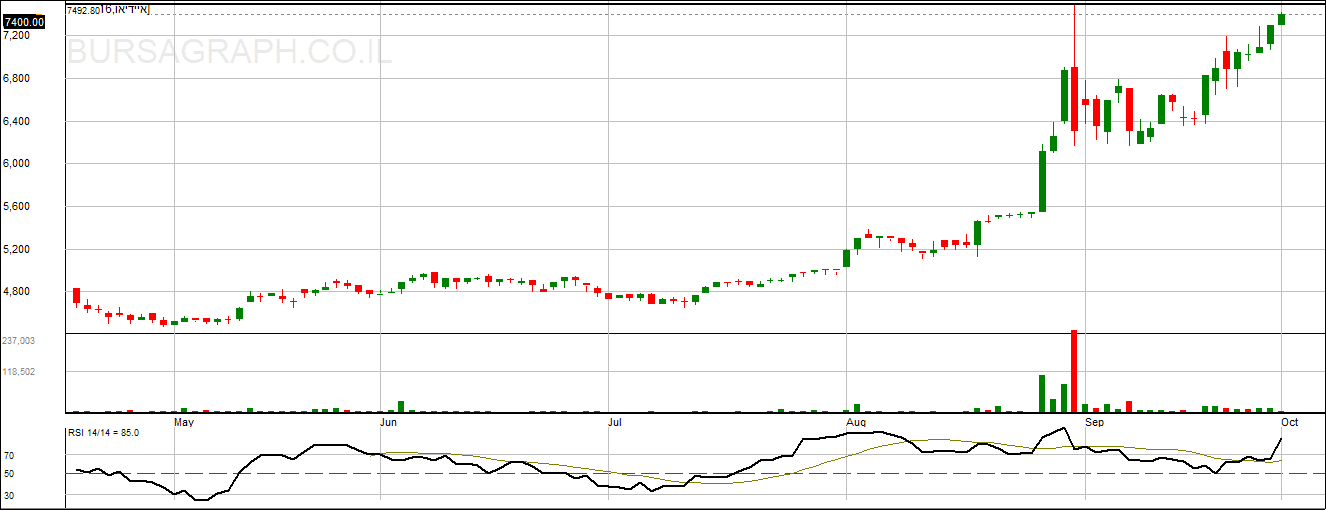Click the May label on the time axis
Image resolution: width=1326 pixels, height=510 pixels.
click(x=184, y=423)
